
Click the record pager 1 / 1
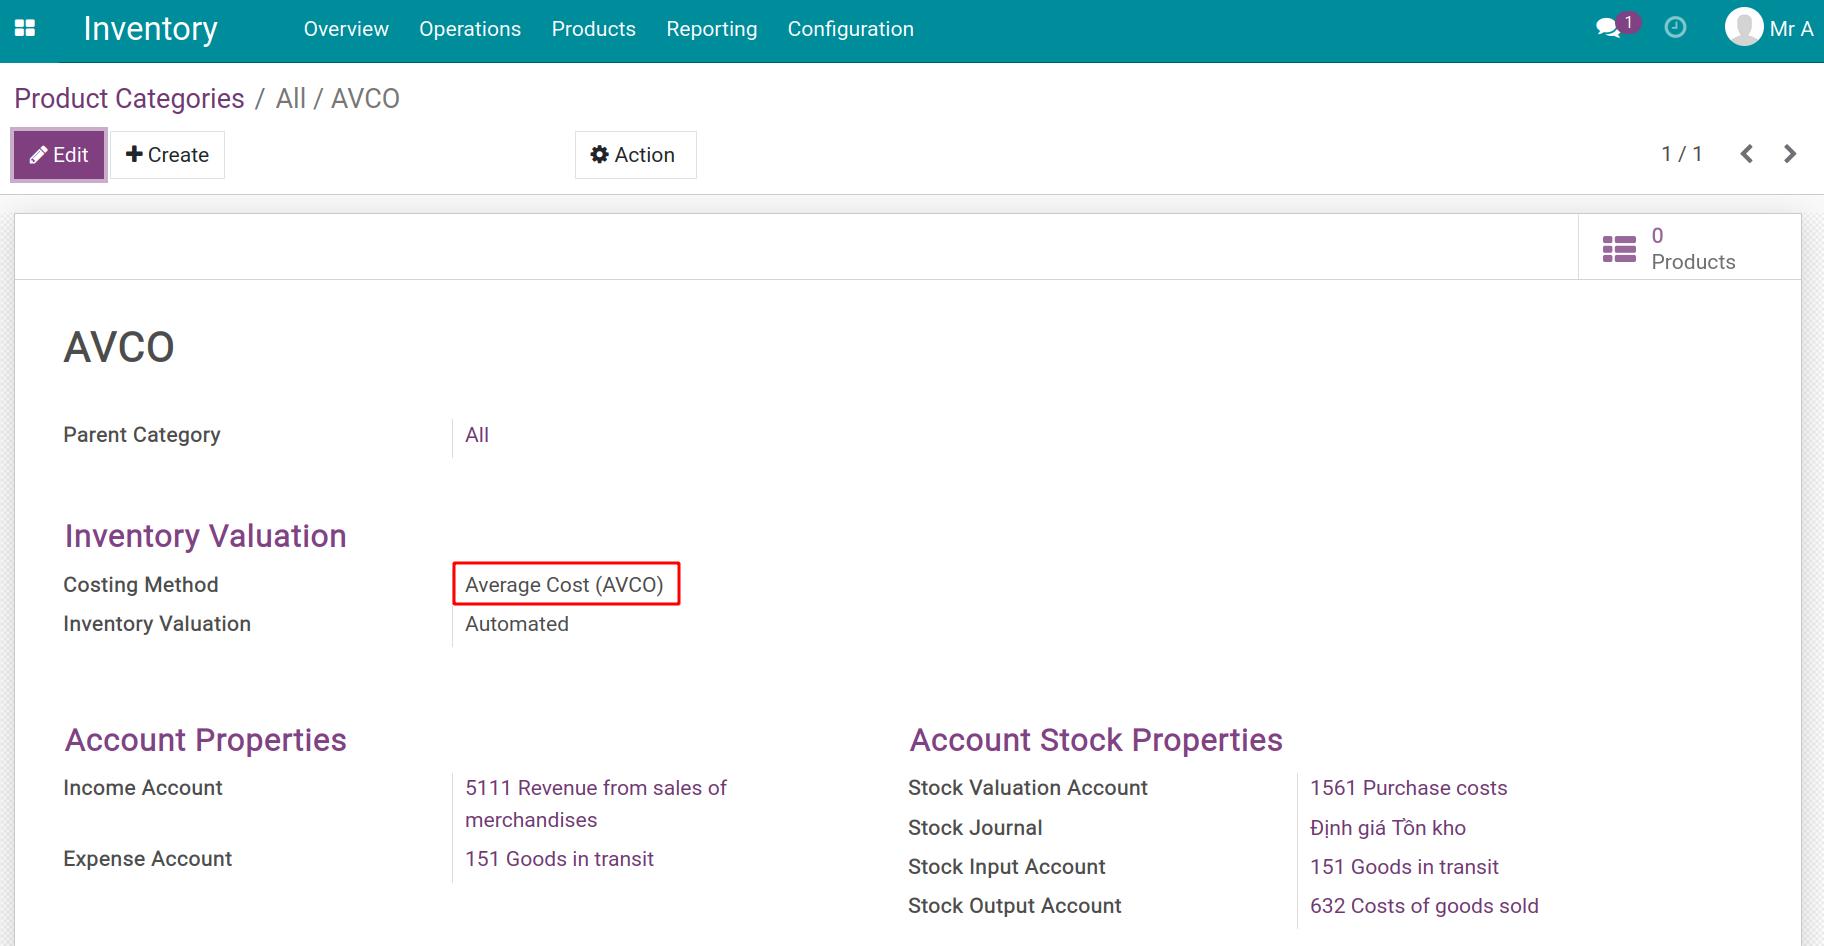click(x=1682, y=154)
